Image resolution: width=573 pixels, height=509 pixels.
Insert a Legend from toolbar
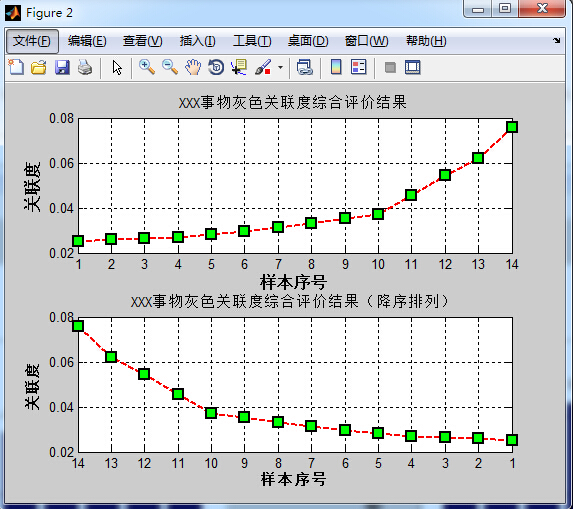click(358, 68)
